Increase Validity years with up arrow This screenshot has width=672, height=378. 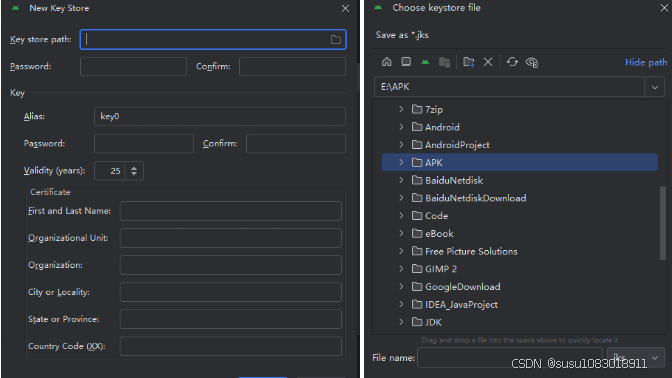(134, 168)
